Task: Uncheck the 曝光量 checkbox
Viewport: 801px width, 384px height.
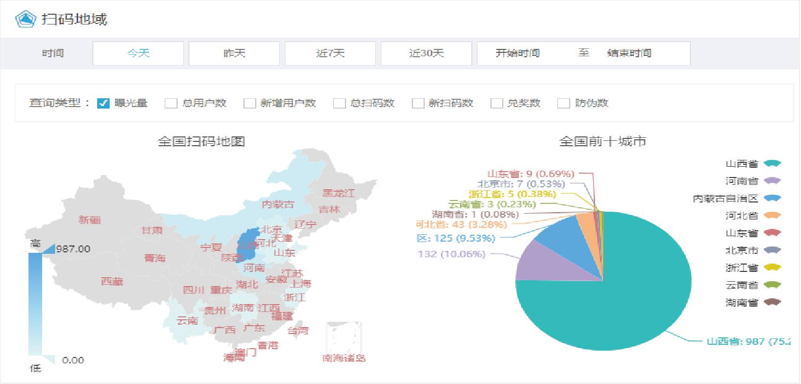Action: 103,103
